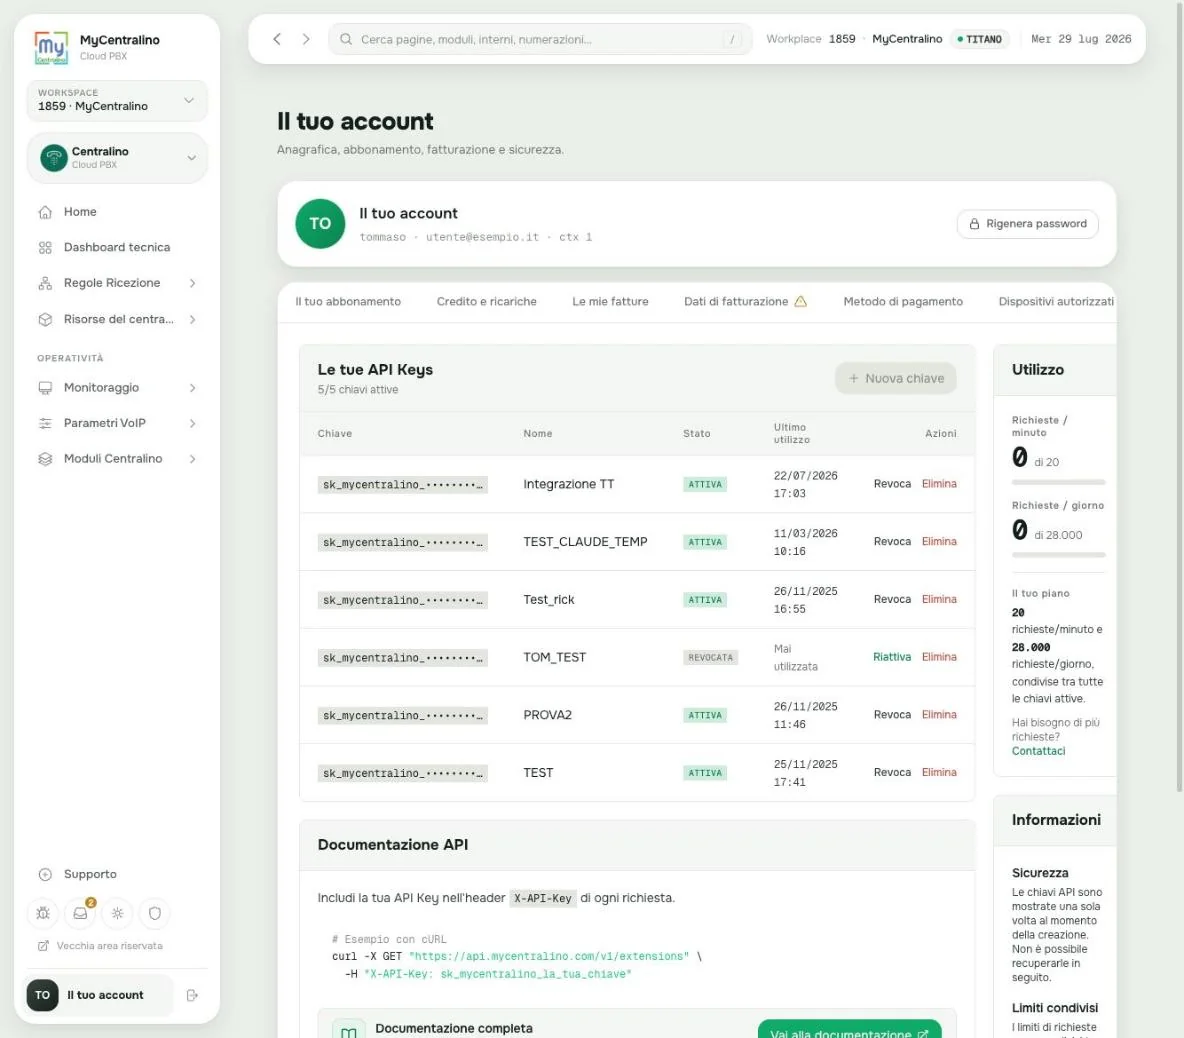Expand the Monitoraggio sidebar section

point(116,387)
